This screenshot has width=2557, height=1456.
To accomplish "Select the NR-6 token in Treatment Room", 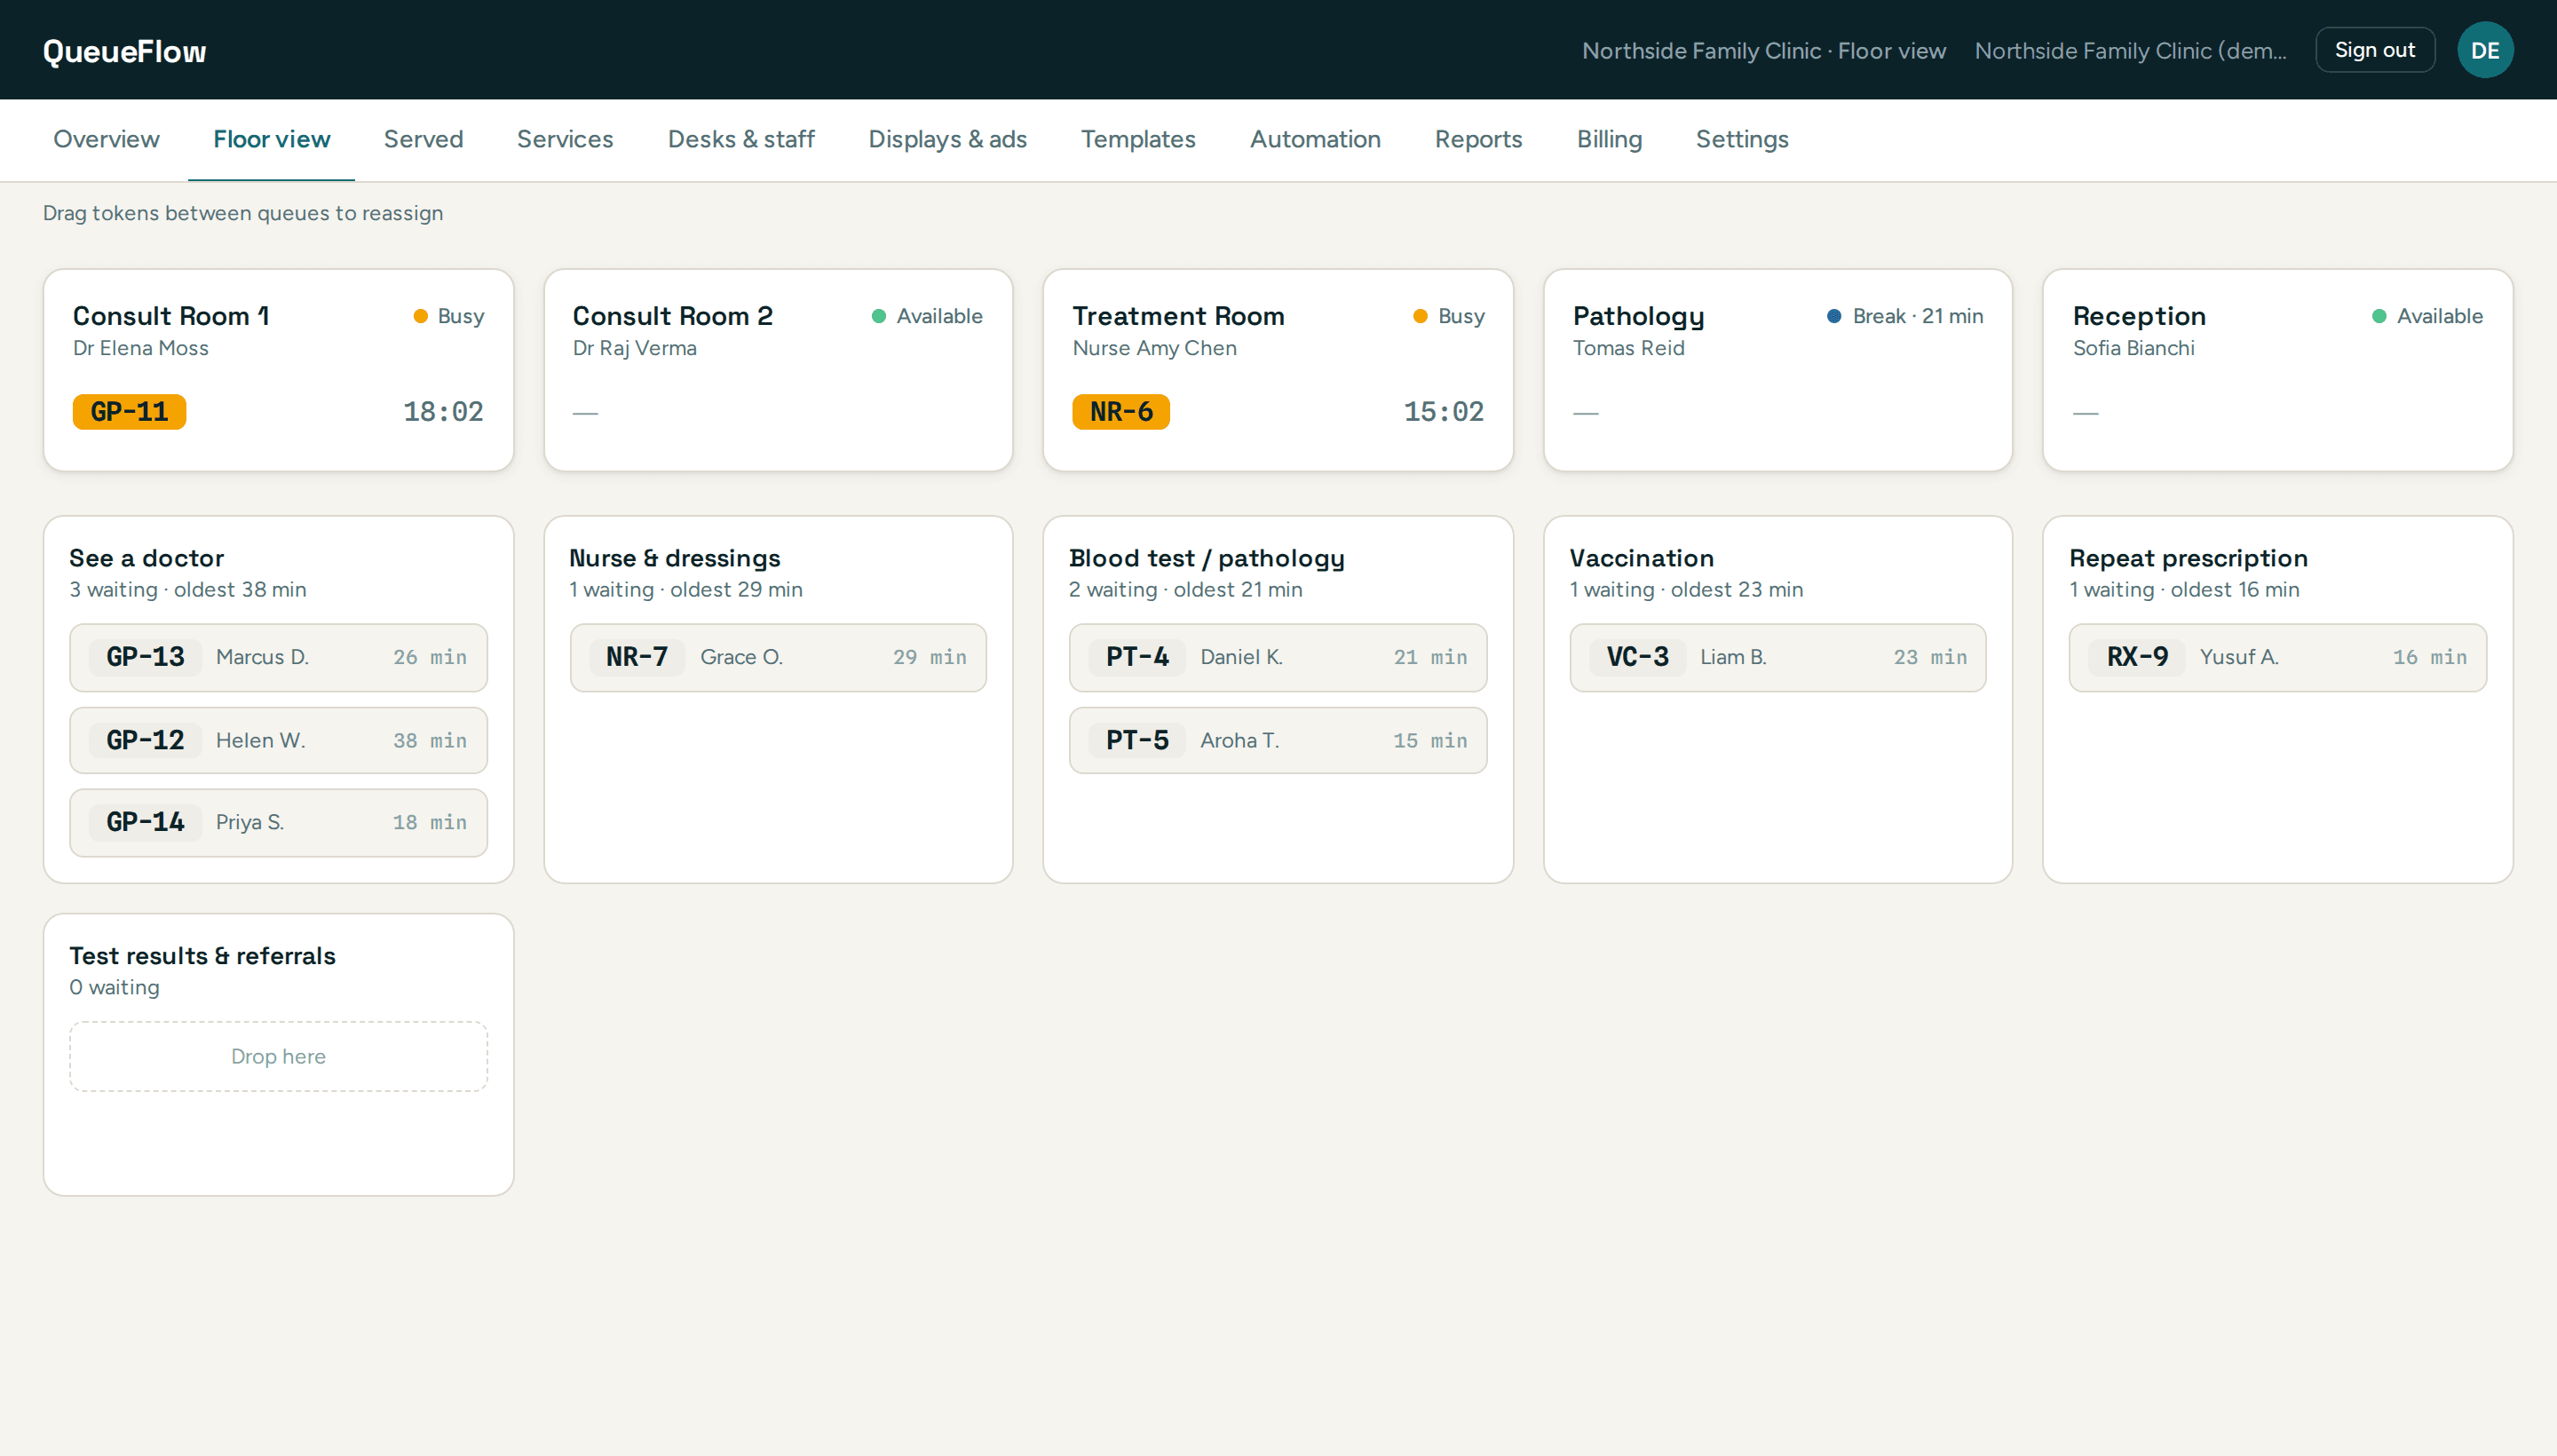I will point(1121,411).
